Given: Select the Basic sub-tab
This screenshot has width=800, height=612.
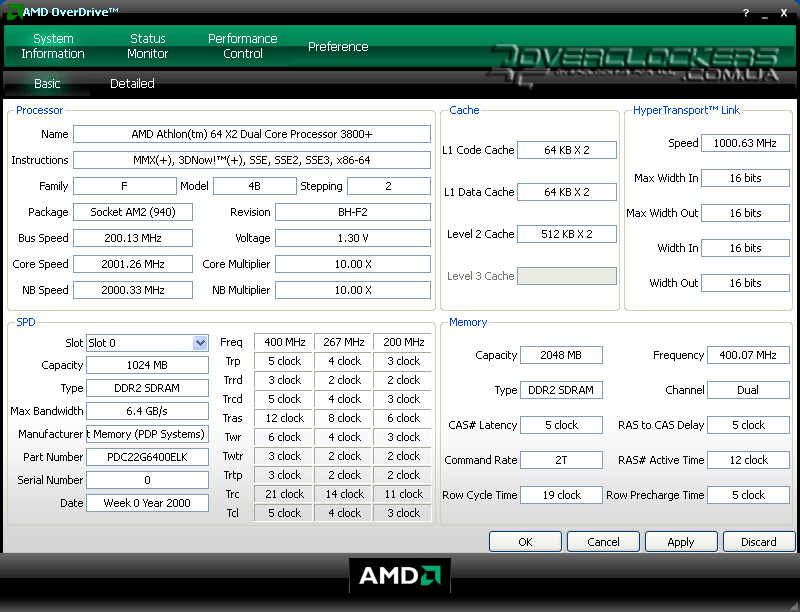Looking at the screenshot, I should click(x=47, y=84).
